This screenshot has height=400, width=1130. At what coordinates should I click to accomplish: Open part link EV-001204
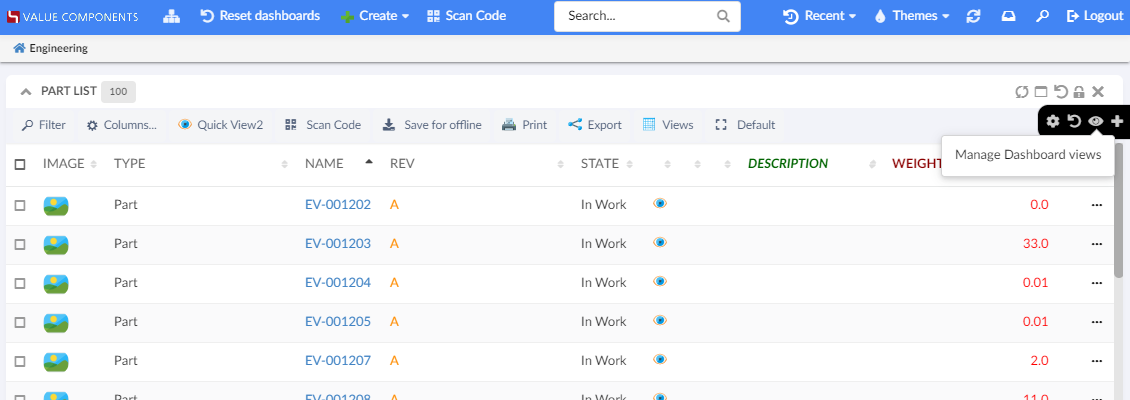pos(337,283)
